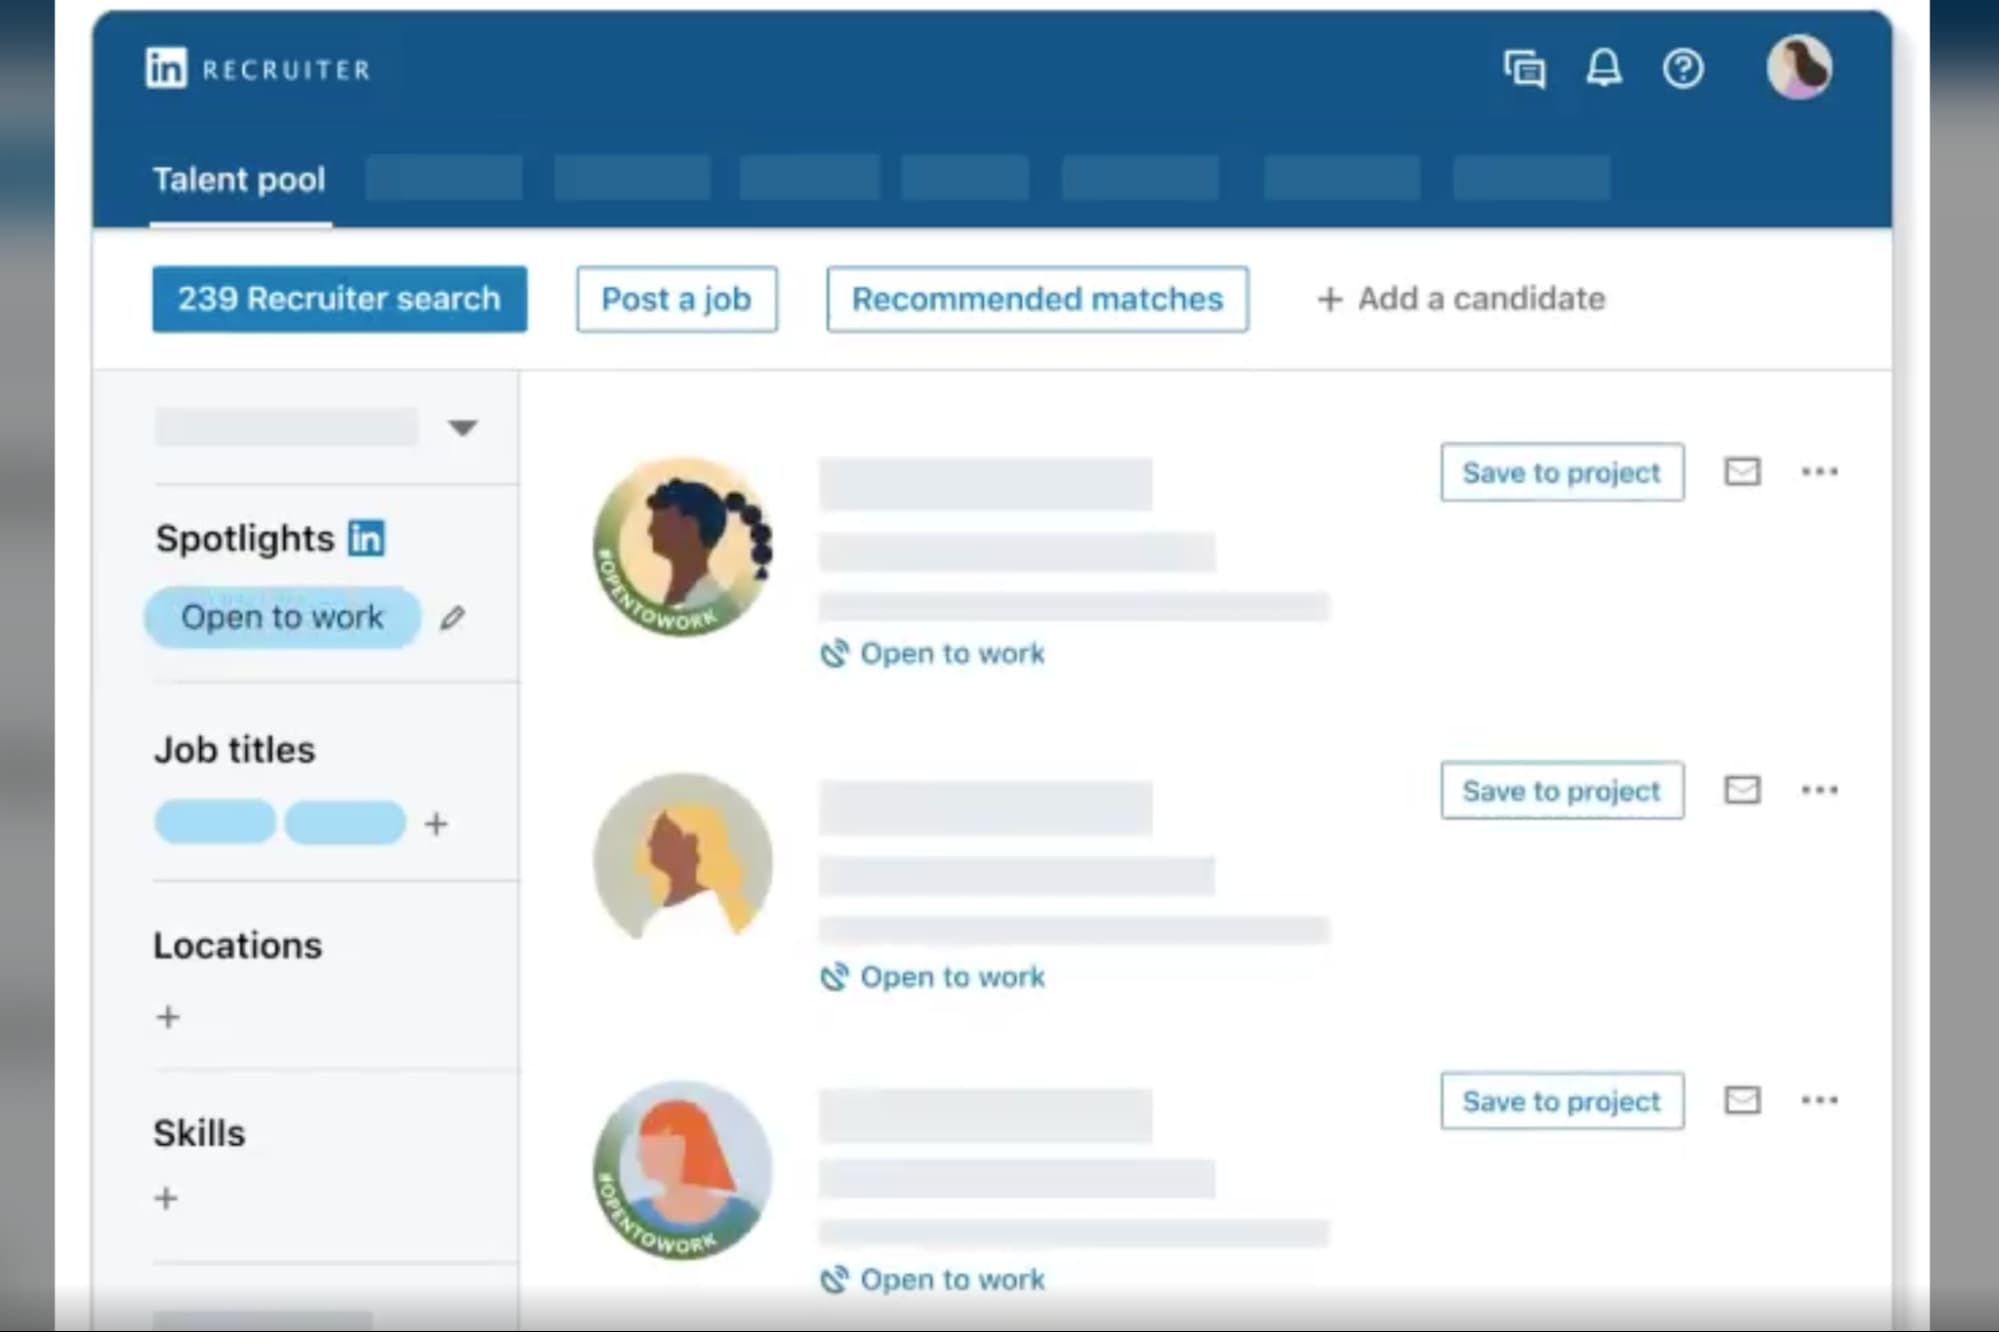
Task: Click third candidate's Open to work label
Action: pyautogui.click(x=933, y=1279)
